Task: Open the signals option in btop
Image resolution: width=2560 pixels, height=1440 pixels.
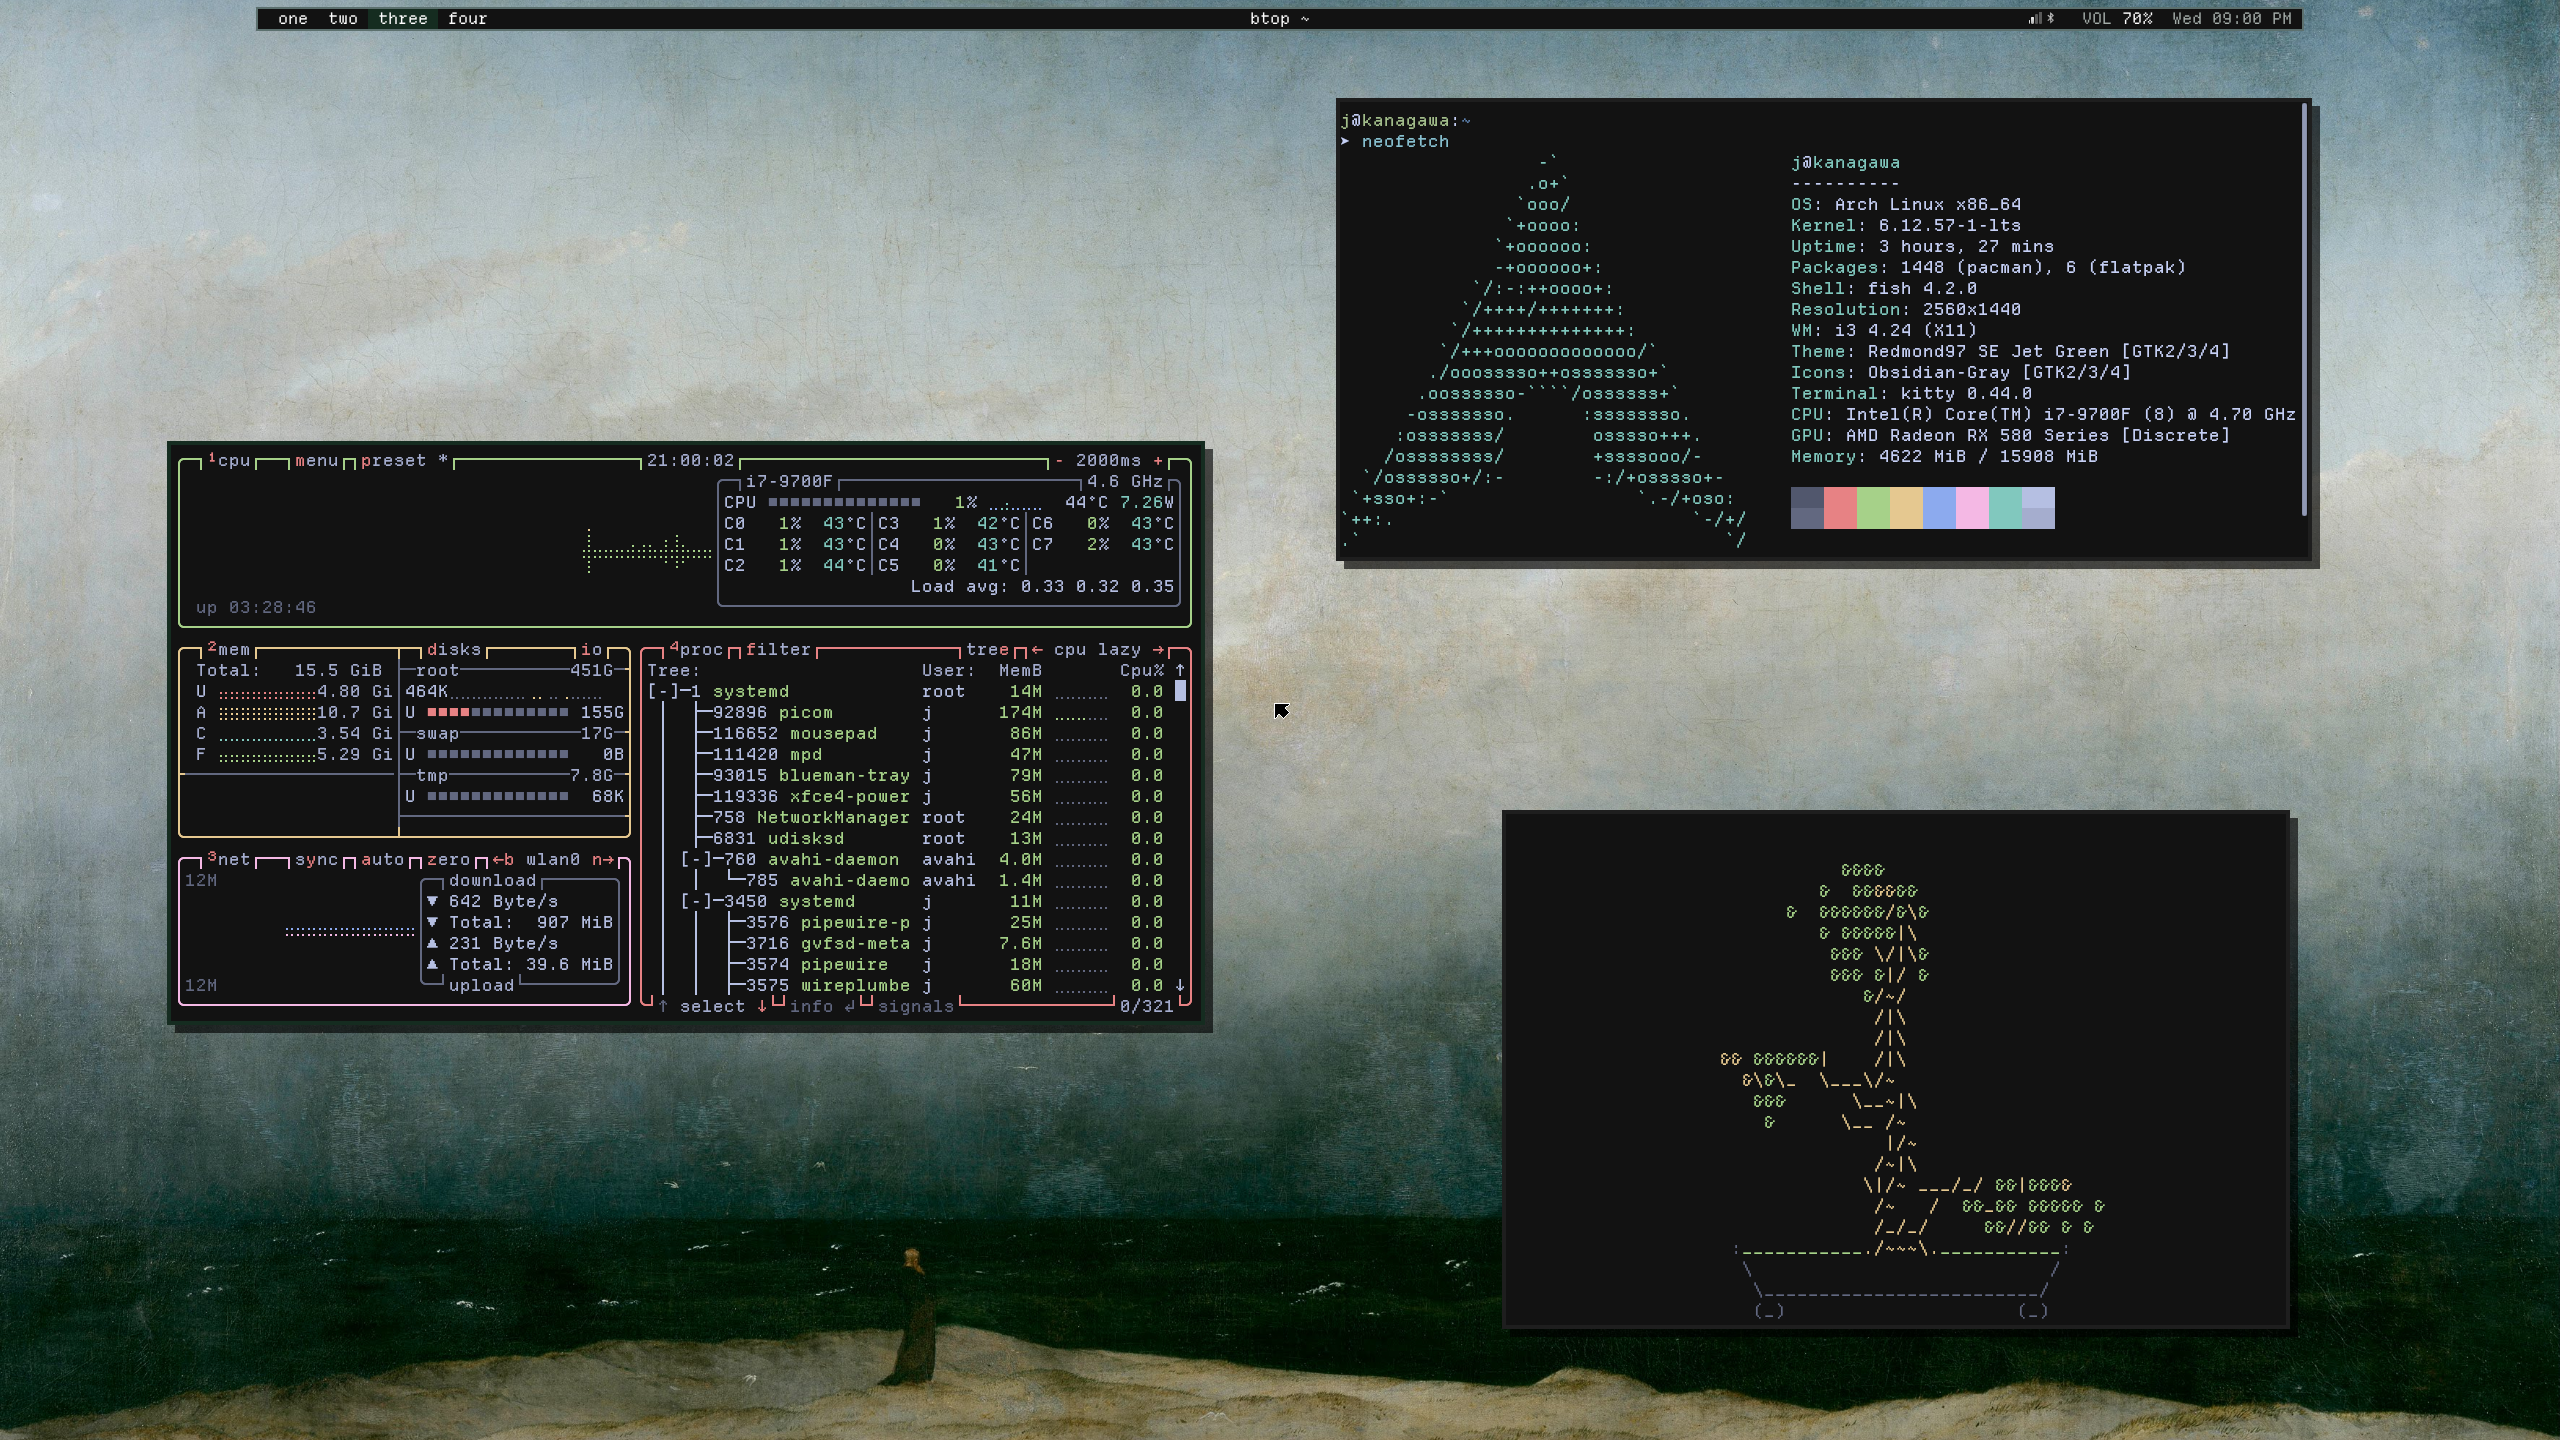Action: point(916,1007)
